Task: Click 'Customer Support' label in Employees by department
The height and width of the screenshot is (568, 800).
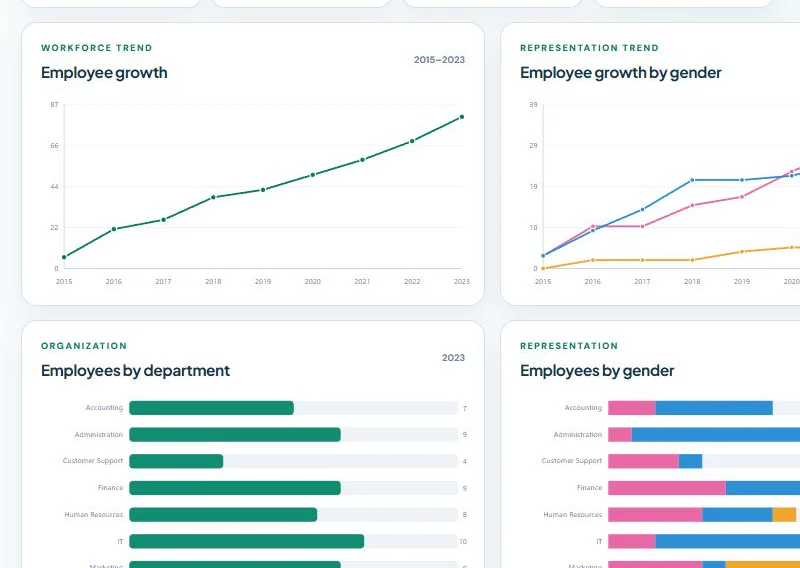Action: [x=93, y=461]
